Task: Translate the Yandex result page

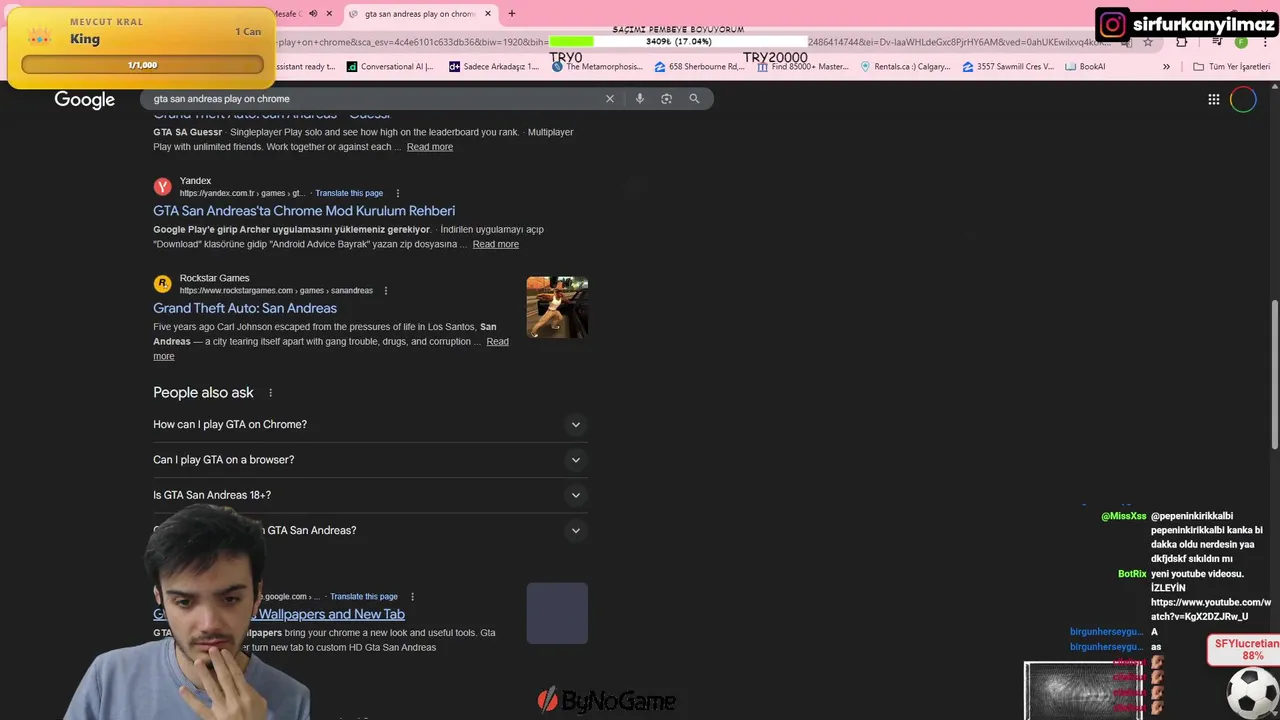Action: click(349, 193)
